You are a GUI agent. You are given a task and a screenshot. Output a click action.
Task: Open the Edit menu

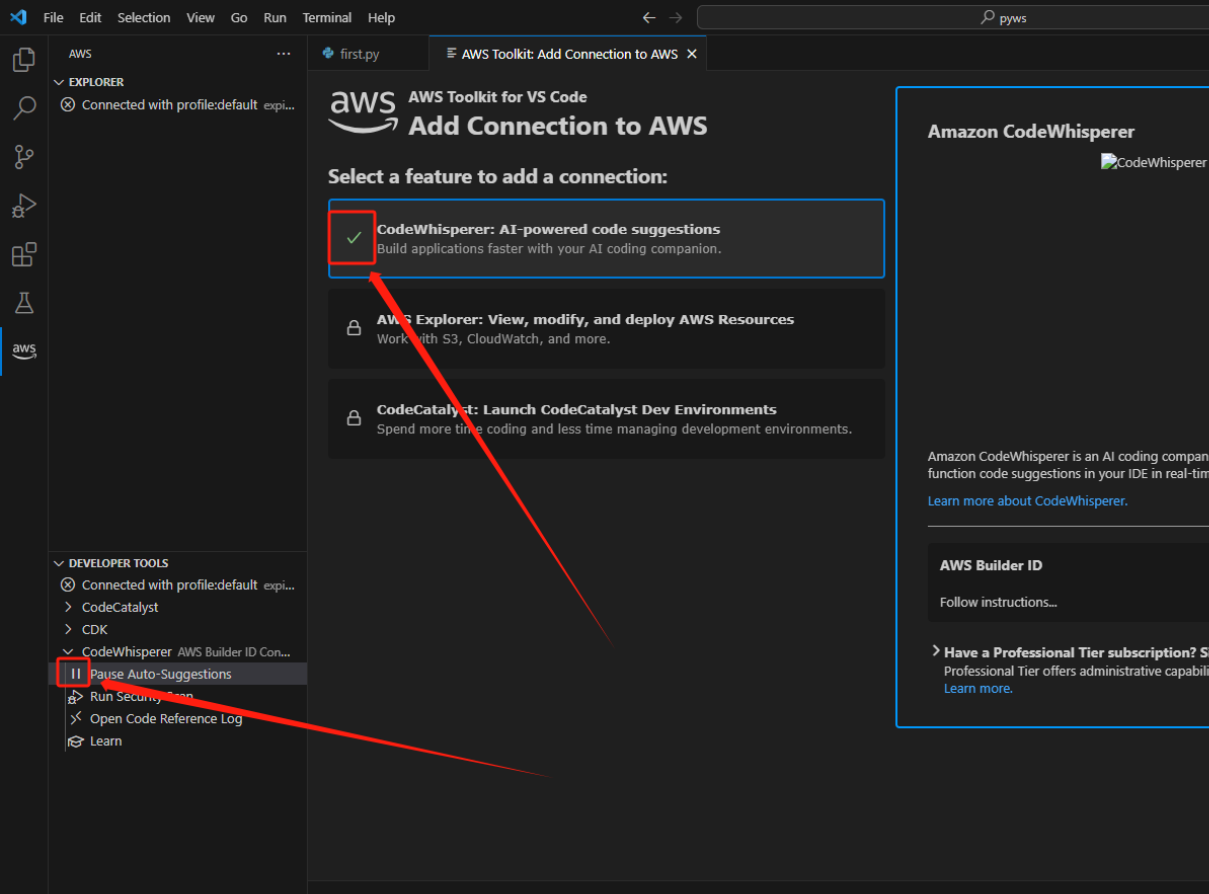(90, 17)
